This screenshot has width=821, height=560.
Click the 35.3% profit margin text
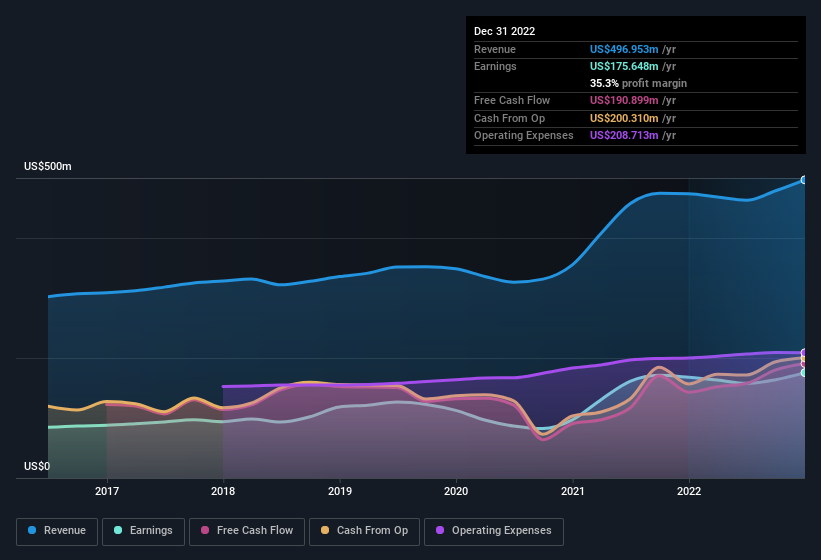pyautogui.click(x=638, y=83)
